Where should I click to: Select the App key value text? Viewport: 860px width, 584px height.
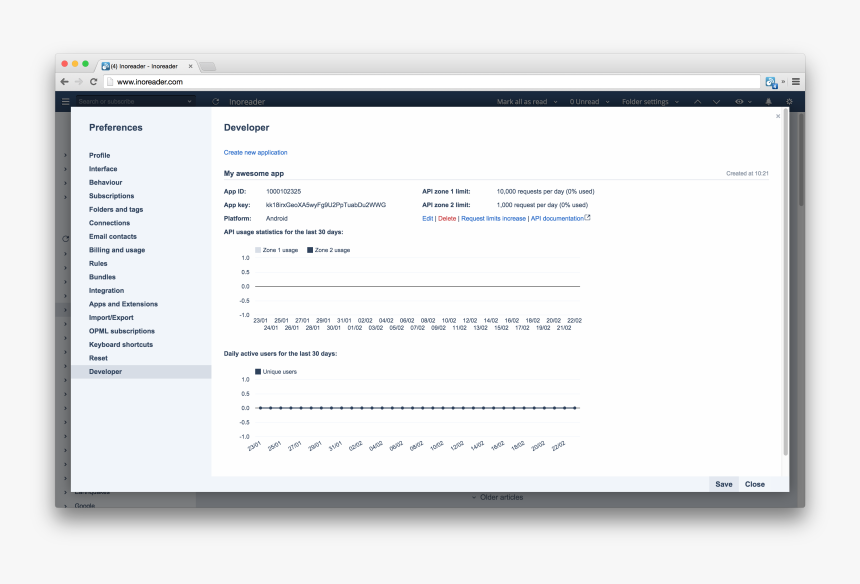point(326,205)
